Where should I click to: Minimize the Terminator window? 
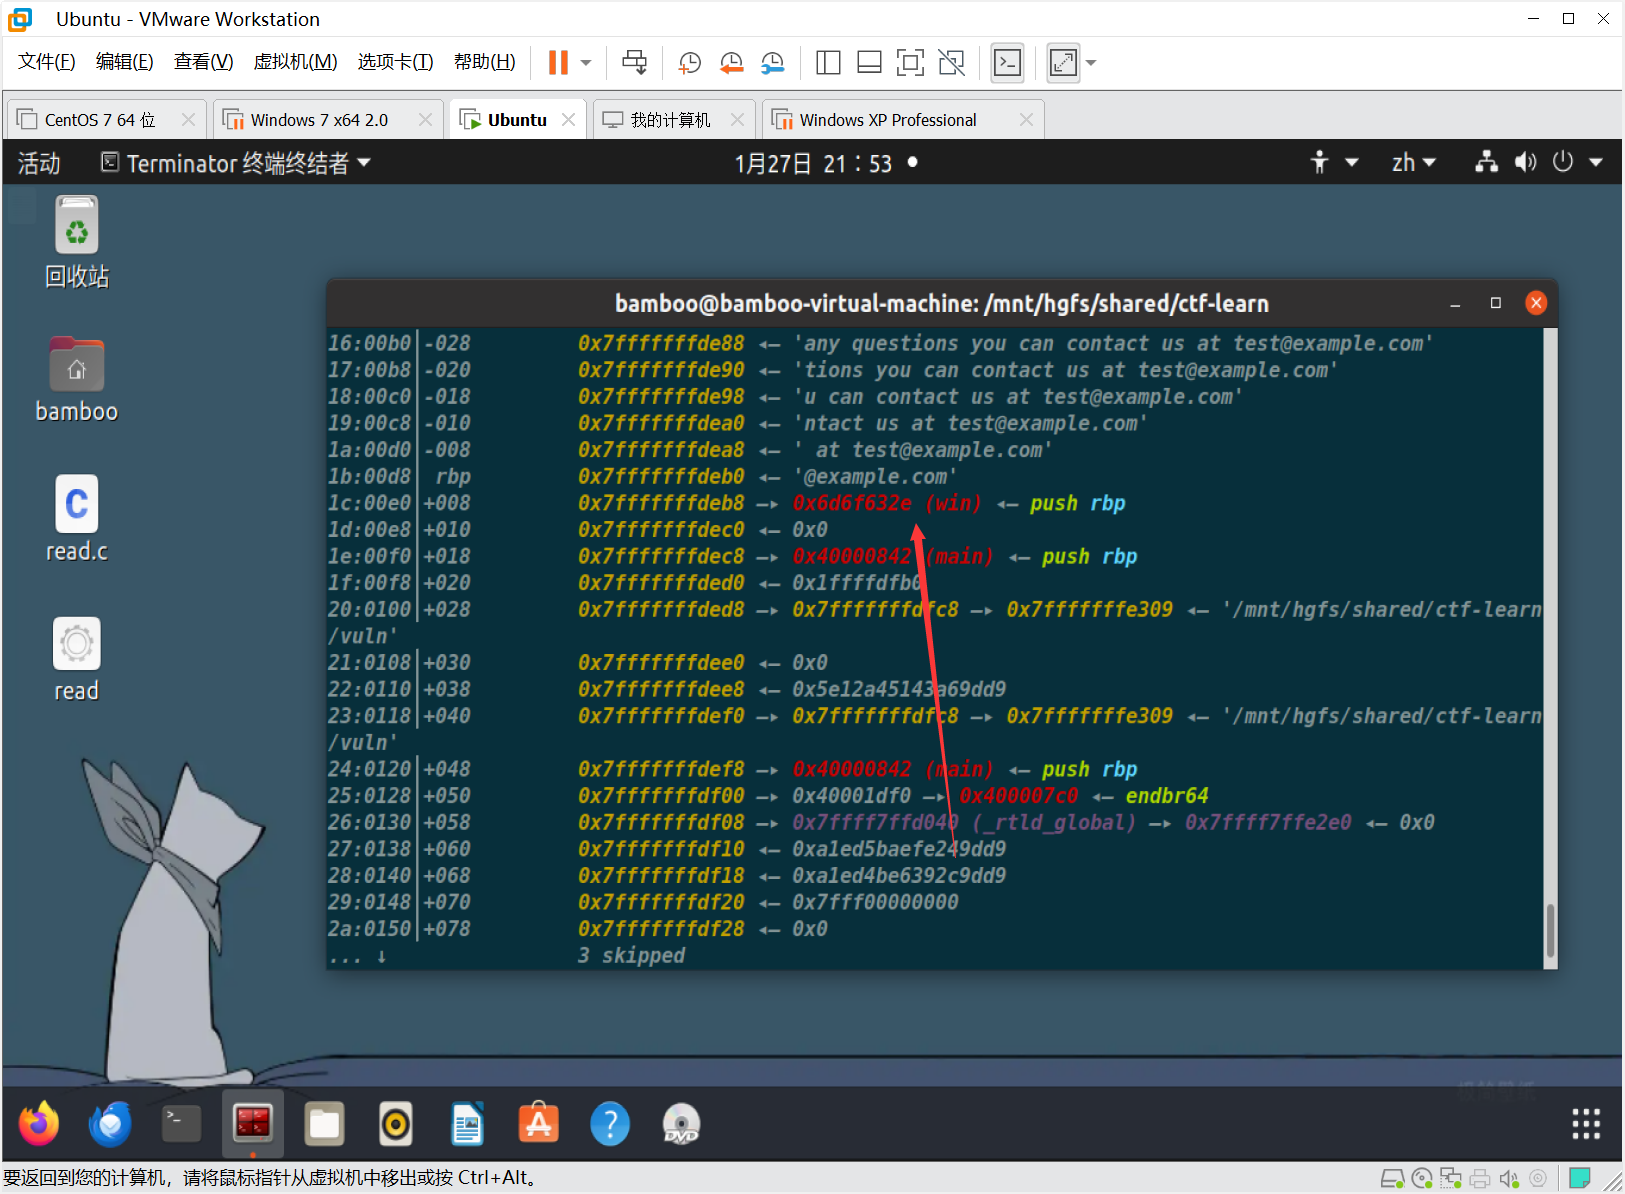(1455, 303)
